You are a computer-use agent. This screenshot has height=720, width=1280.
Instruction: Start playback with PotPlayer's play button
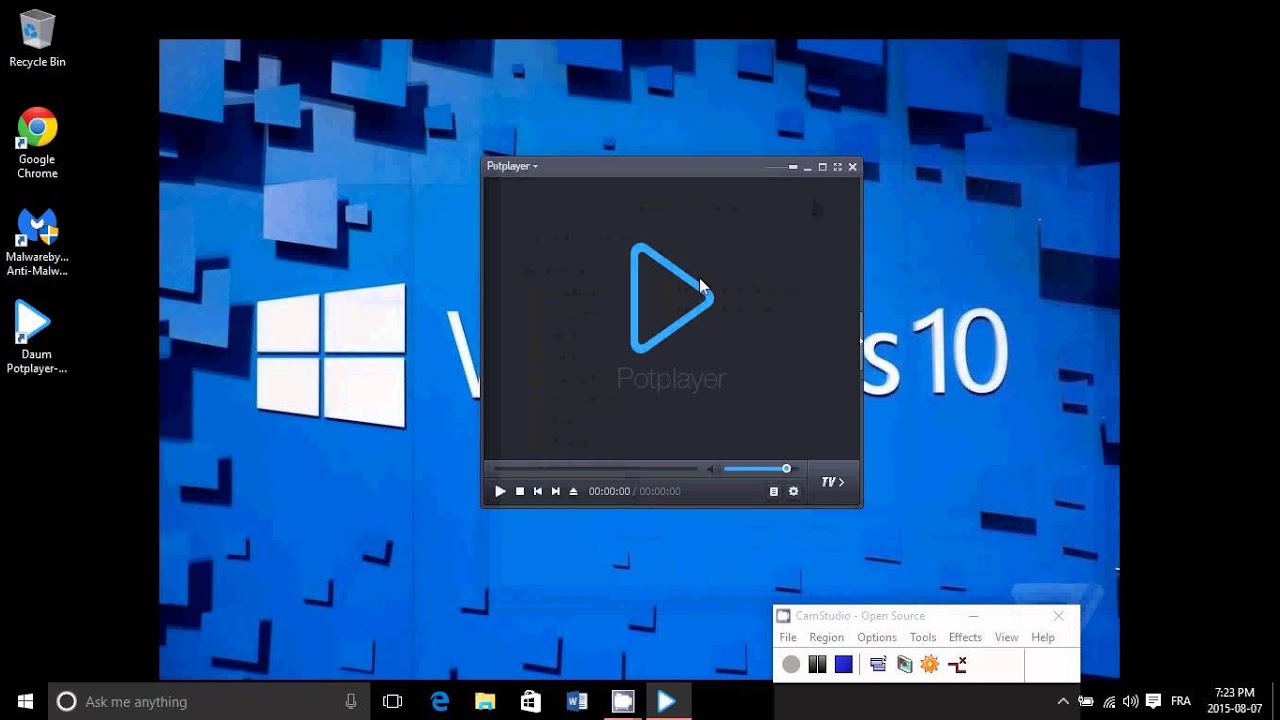tap(500, 491)
